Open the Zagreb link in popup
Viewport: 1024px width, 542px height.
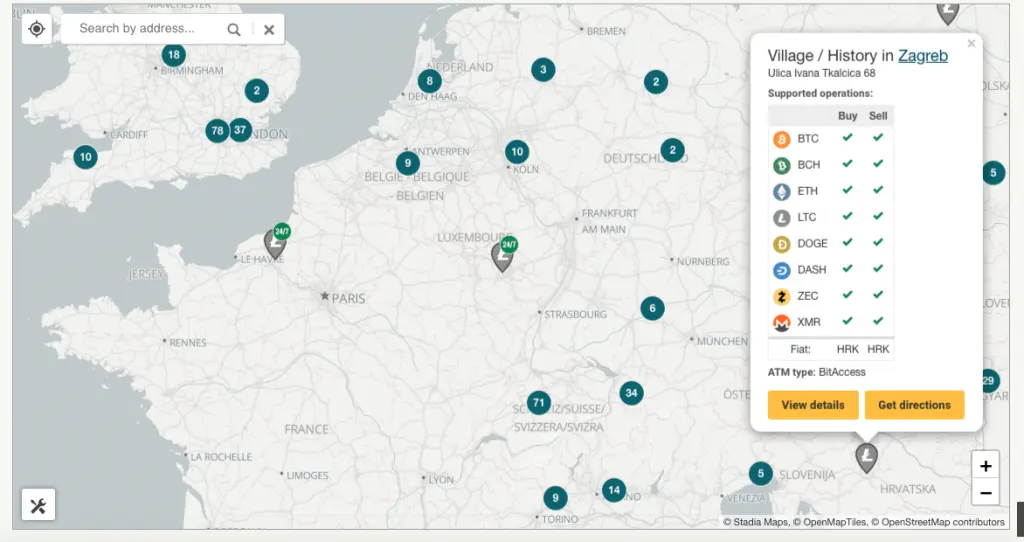point(923,56)
